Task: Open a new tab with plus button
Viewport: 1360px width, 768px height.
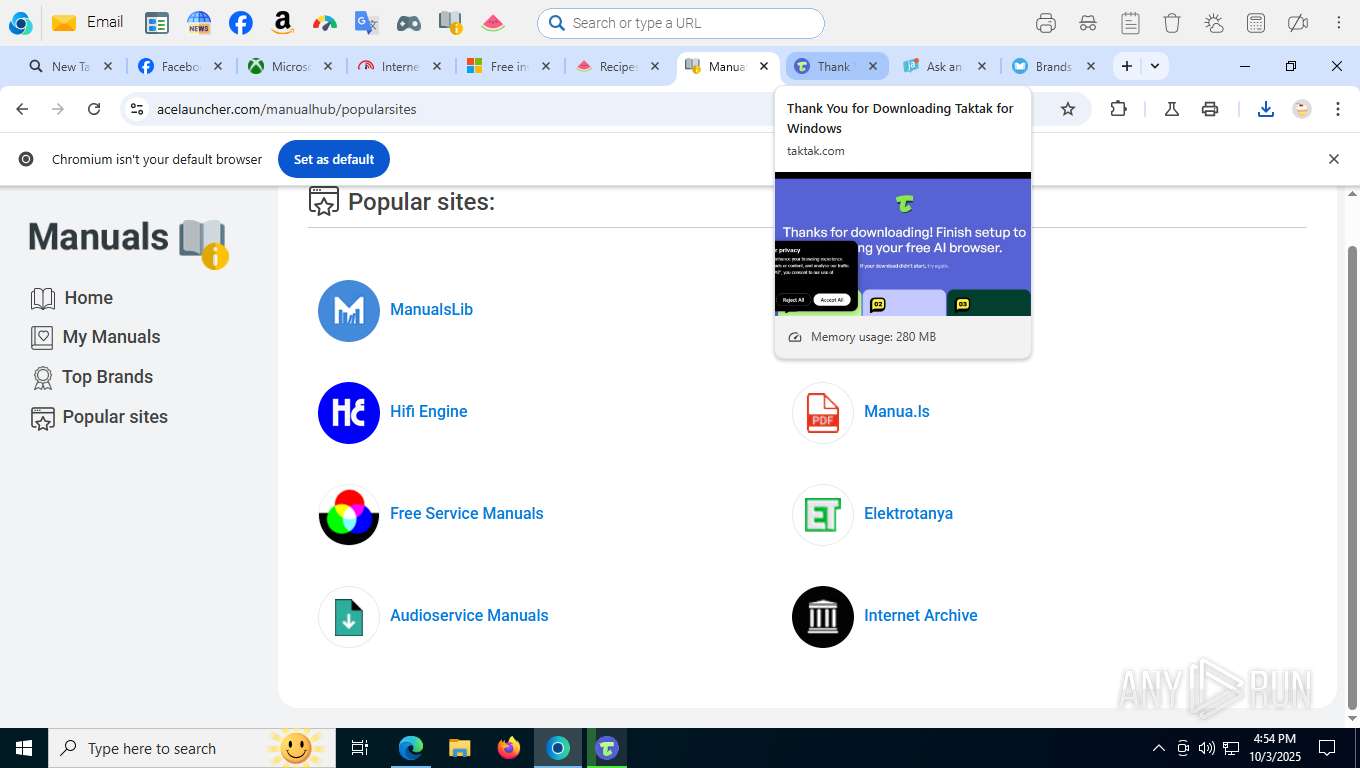Action: (1127, 66)
